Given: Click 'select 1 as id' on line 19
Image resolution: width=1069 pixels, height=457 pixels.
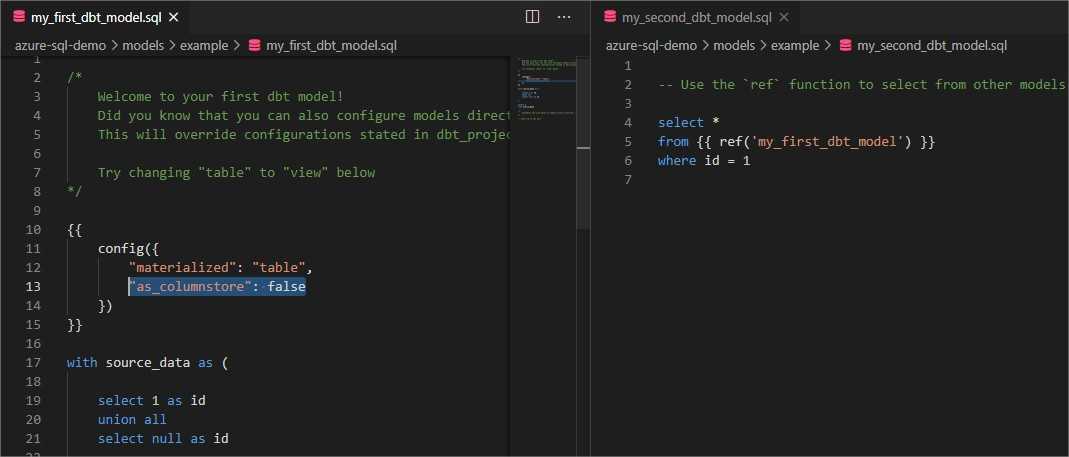Looking at the screenshot, I should (x=151, y=400).
